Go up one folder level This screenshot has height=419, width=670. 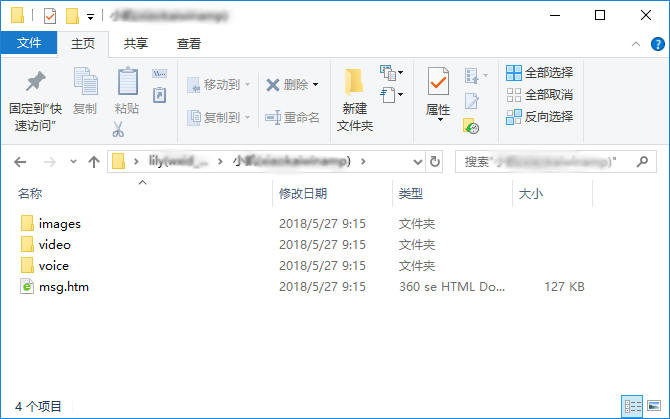coord(94,162)
